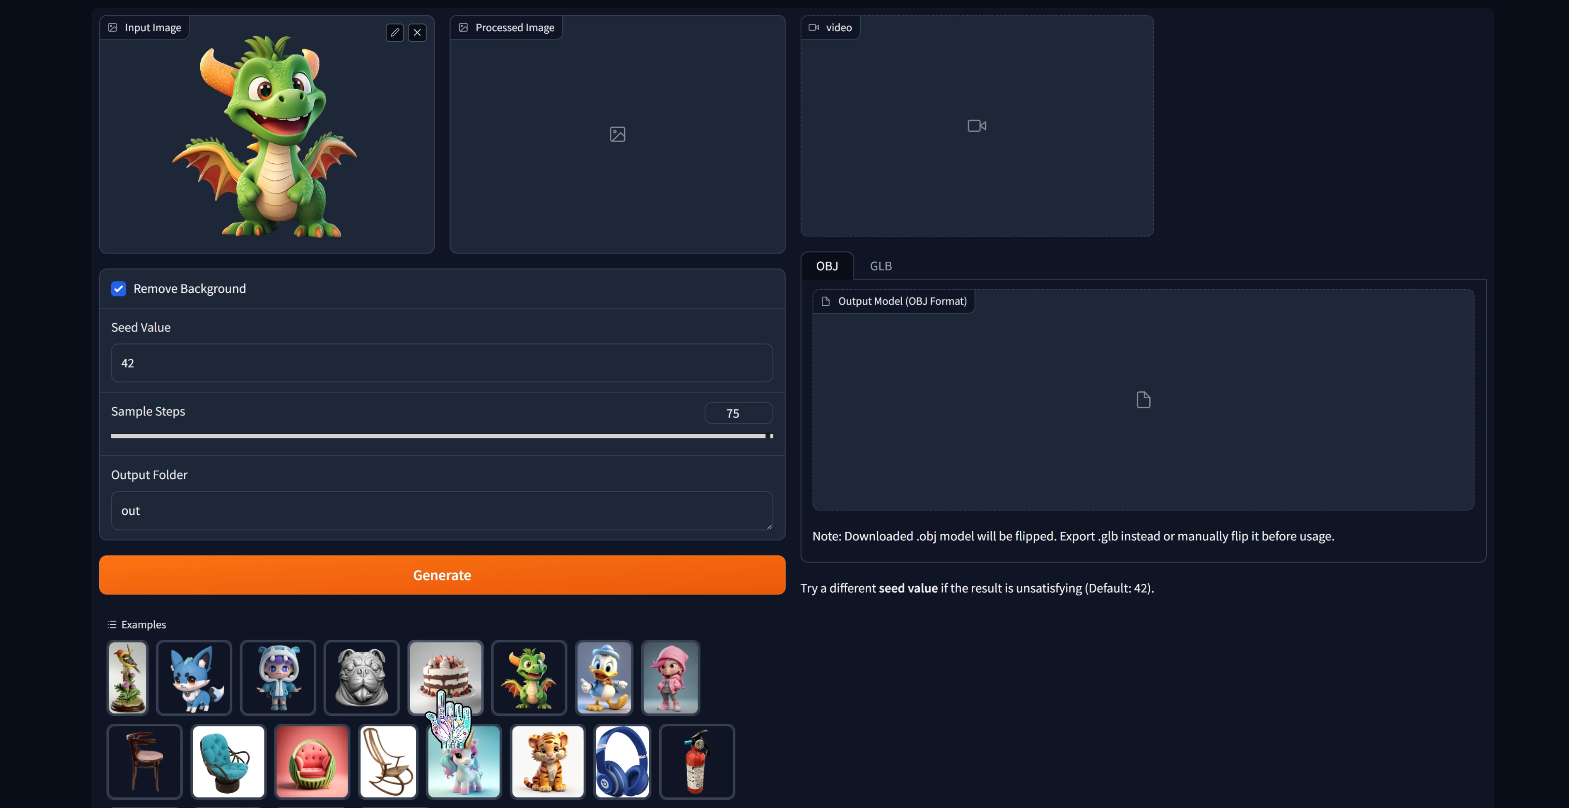
Task: Click the Sample Steps slider track
Action: [442, 436]
